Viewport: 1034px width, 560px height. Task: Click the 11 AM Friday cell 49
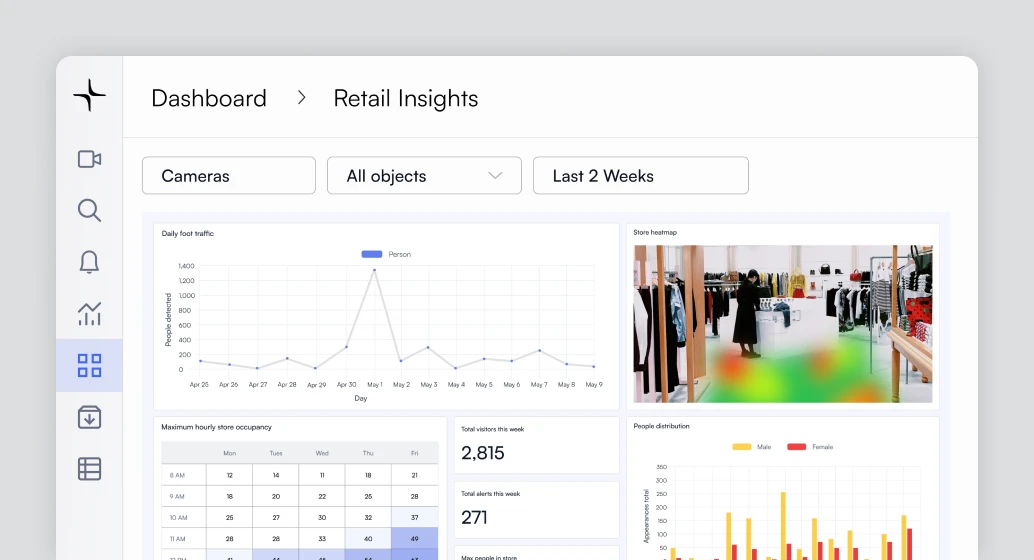coord(415,539)
